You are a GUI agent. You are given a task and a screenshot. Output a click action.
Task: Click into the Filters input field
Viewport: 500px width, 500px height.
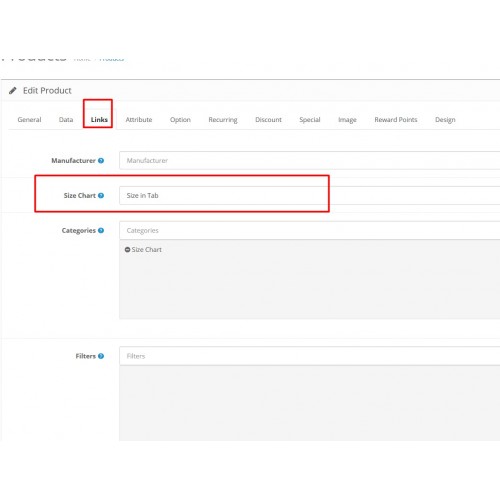(310, 356)
